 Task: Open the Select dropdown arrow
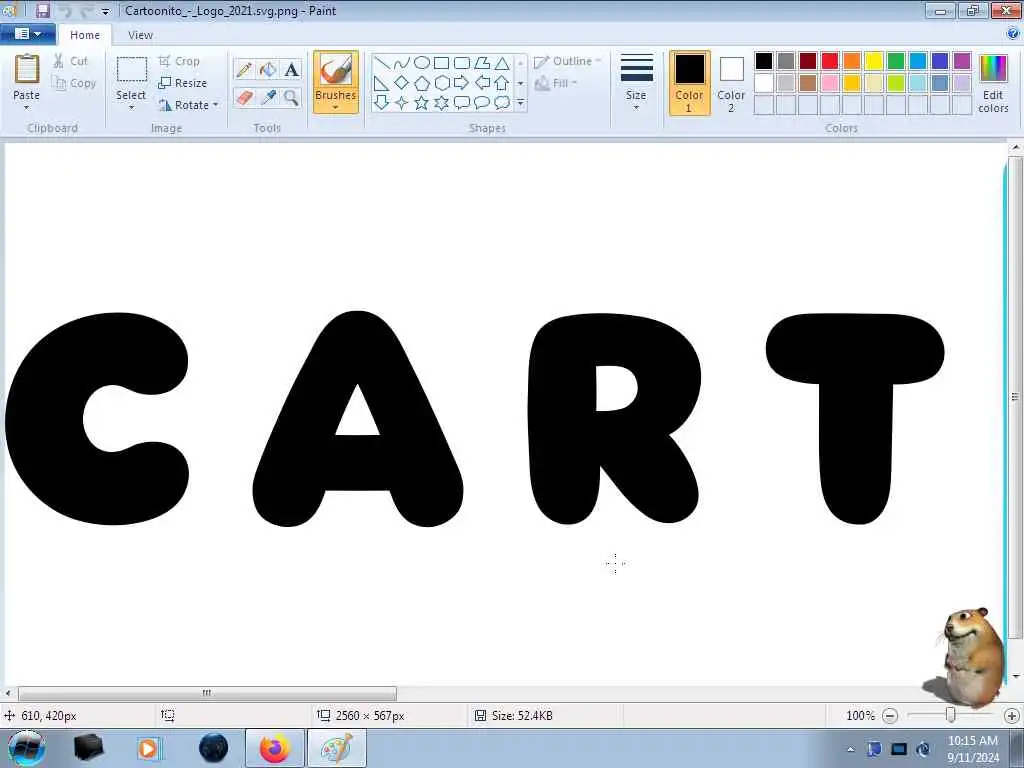click(x=131, y=107)
